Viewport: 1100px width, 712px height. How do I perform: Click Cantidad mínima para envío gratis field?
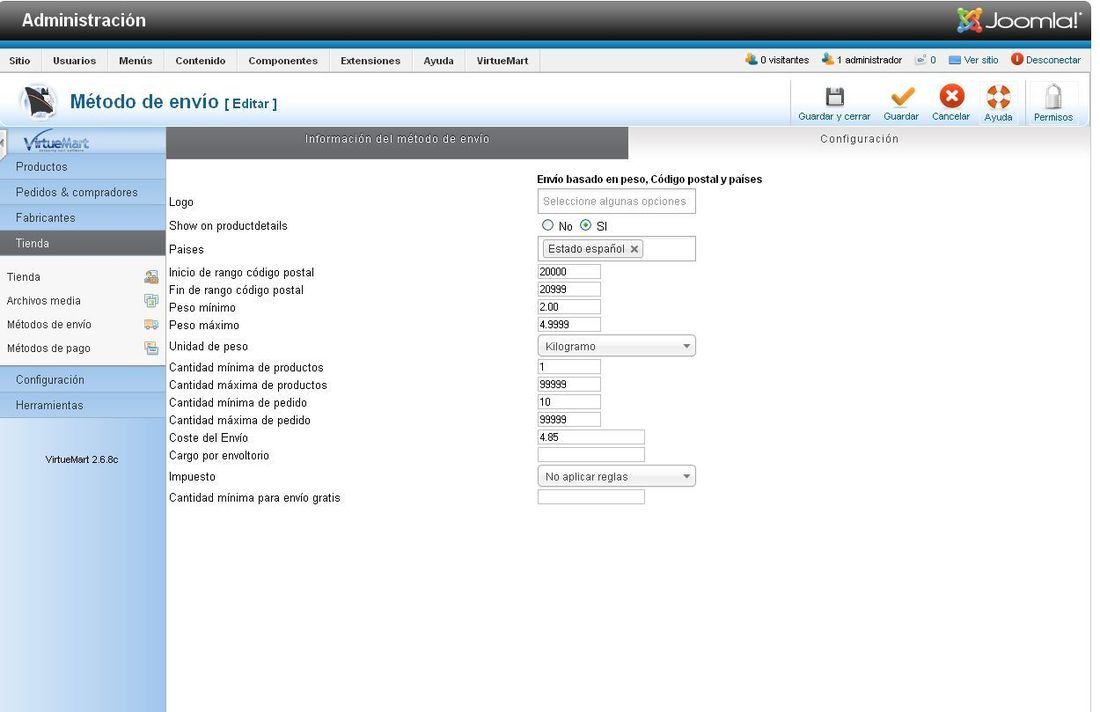591,497
